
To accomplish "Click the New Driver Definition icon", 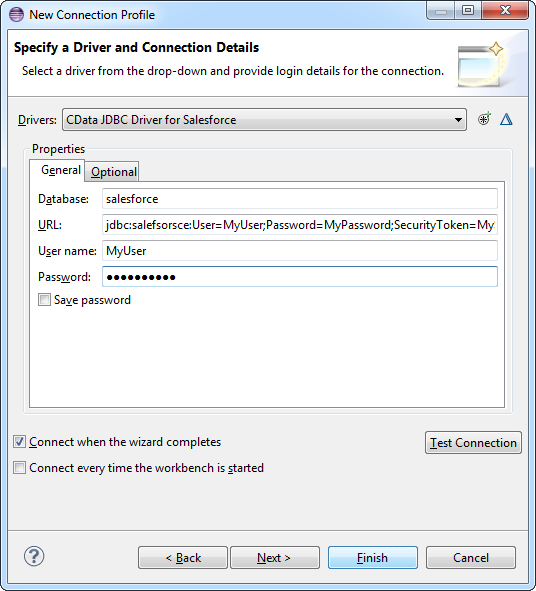I will pyautogui.click(x=484, y=119).
